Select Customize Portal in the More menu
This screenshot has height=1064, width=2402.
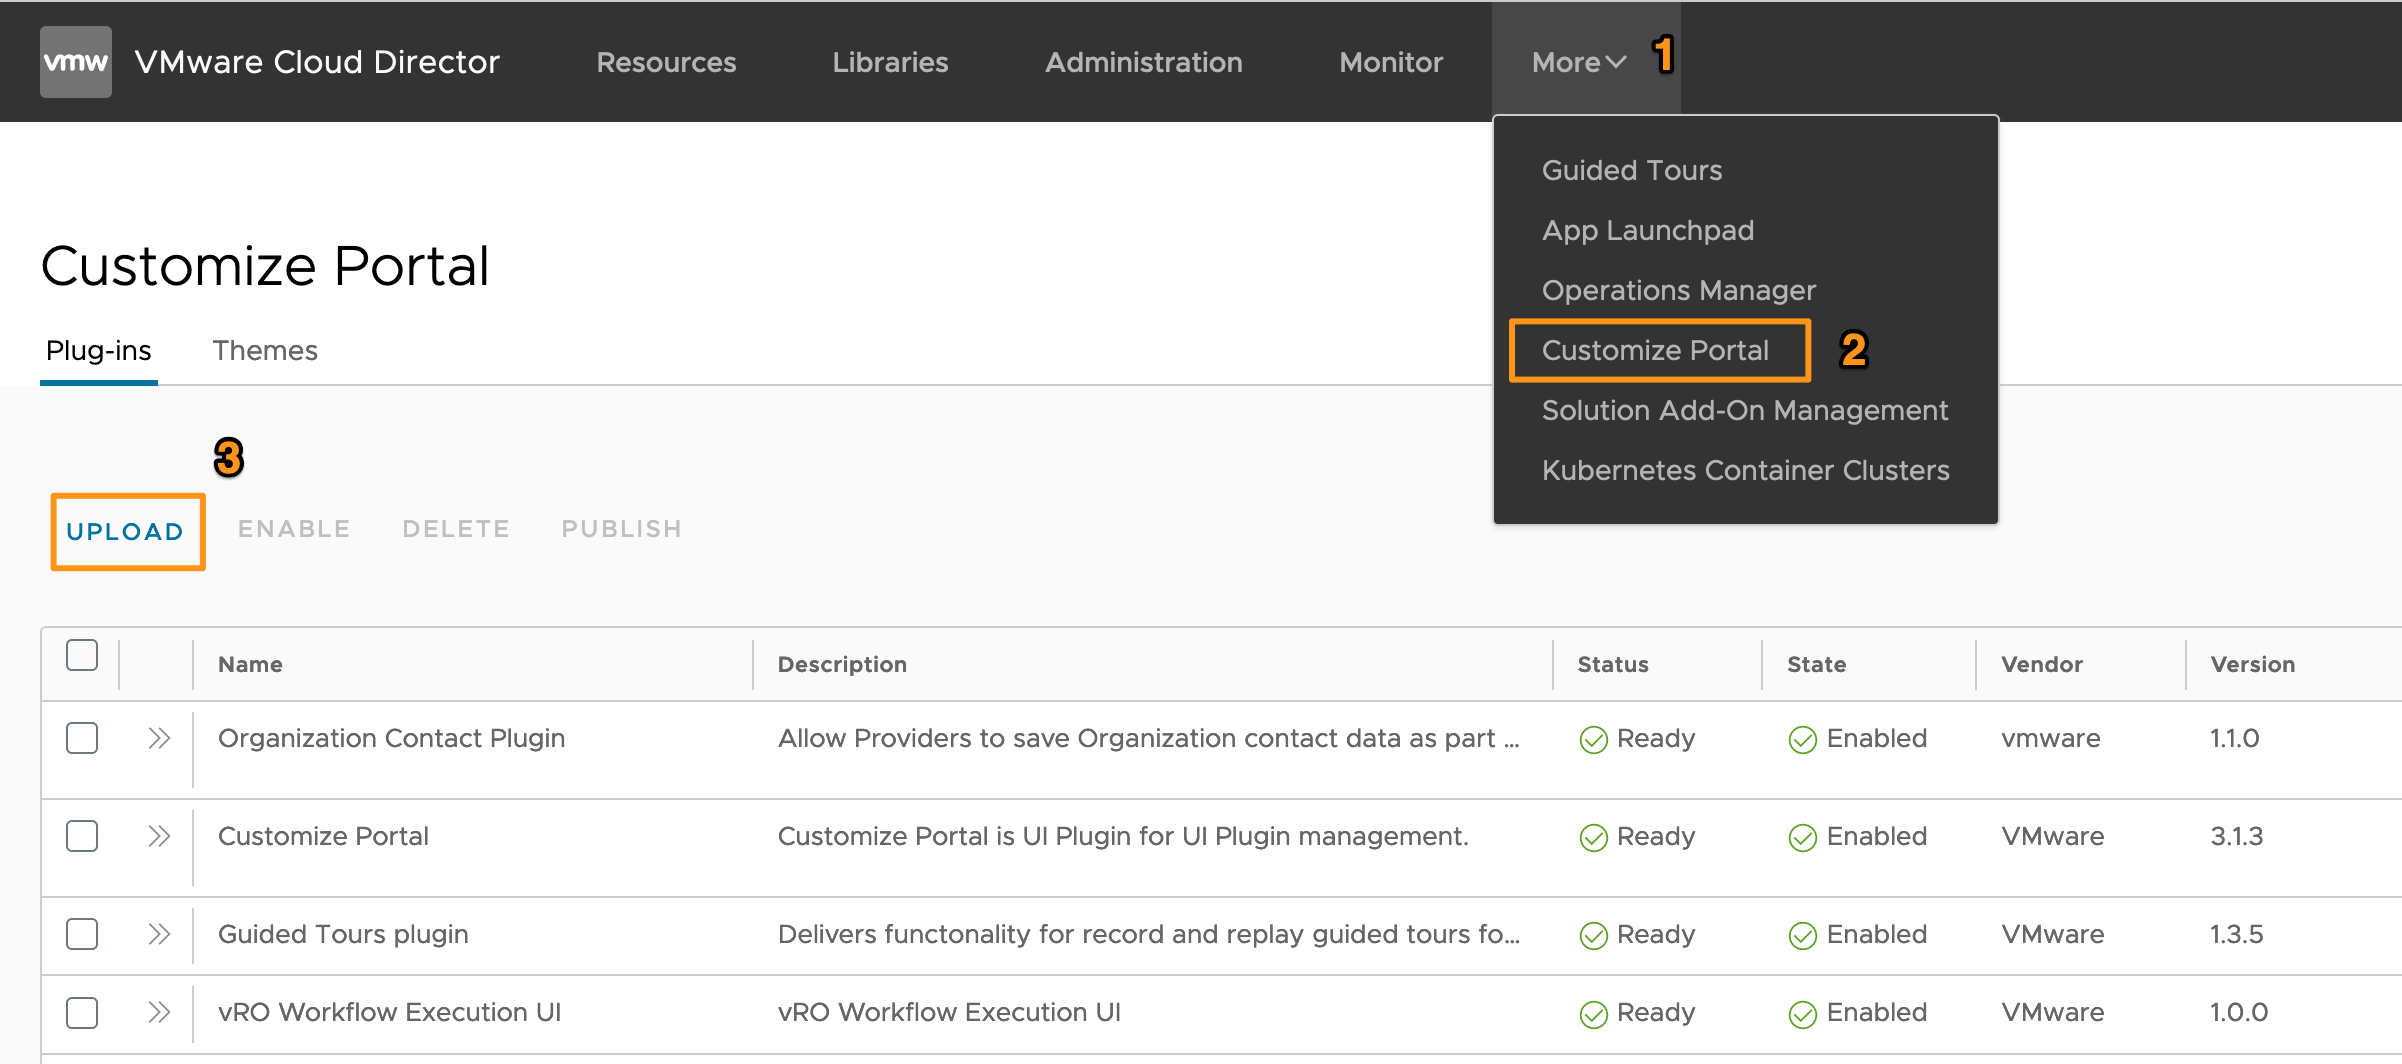click(1656, 350)
